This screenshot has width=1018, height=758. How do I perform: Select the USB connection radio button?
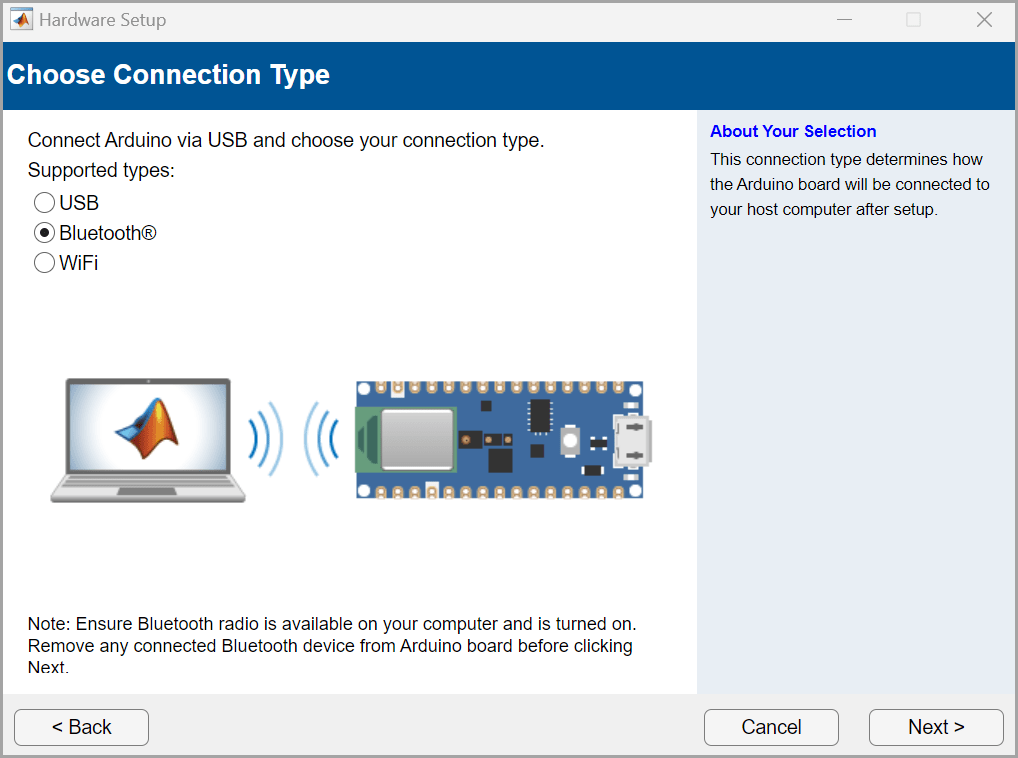point(44,203)
